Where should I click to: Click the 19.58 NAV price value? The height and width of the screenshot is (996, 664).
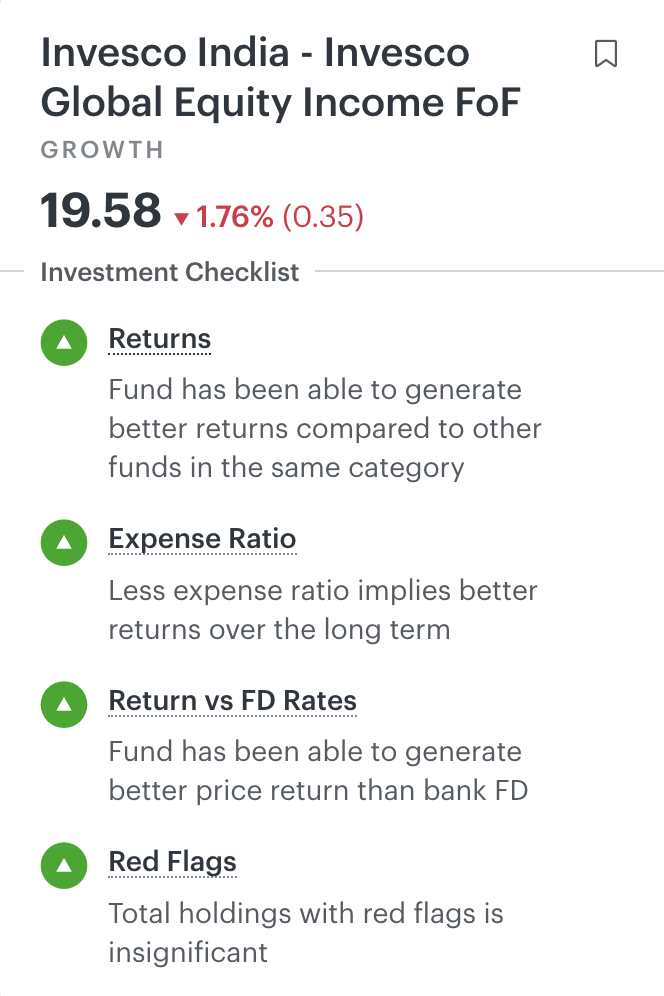100,212
